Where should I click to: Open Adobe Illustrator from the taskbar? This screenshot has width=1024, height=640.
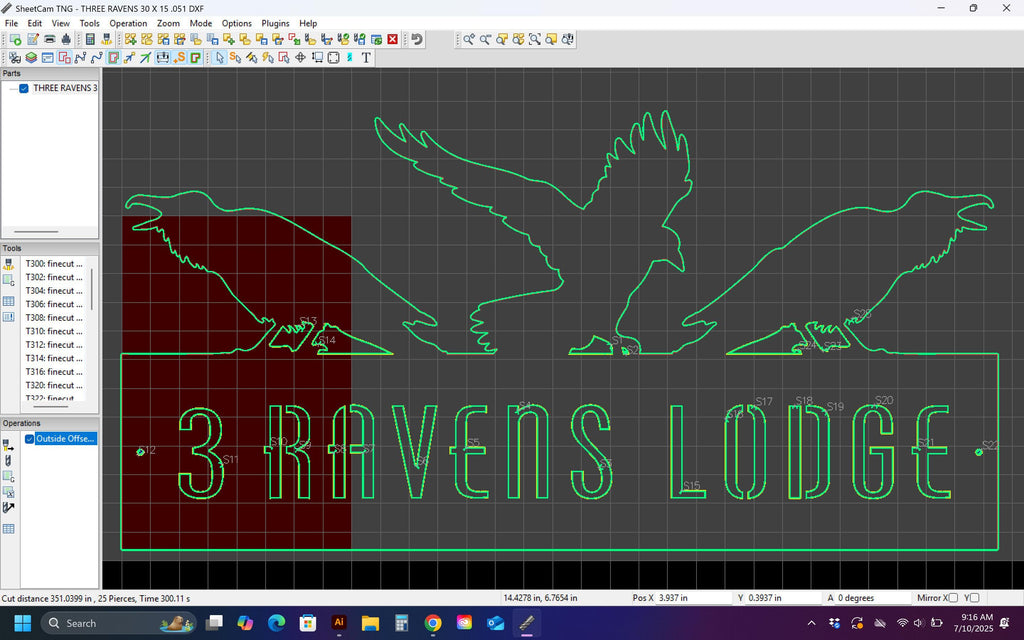[339, 623]
